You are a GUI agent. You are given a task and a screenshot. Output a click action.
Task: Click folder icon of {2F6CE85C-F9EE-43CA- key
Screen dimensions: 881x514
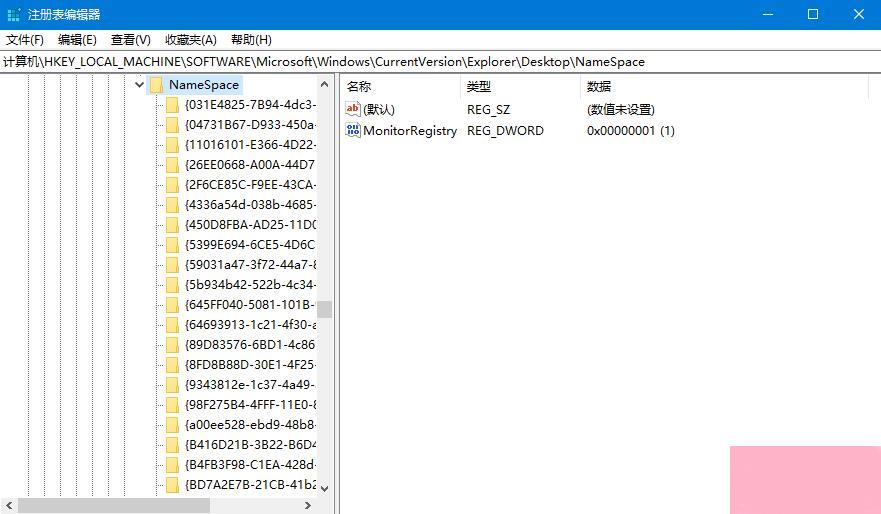coord(172,185)
